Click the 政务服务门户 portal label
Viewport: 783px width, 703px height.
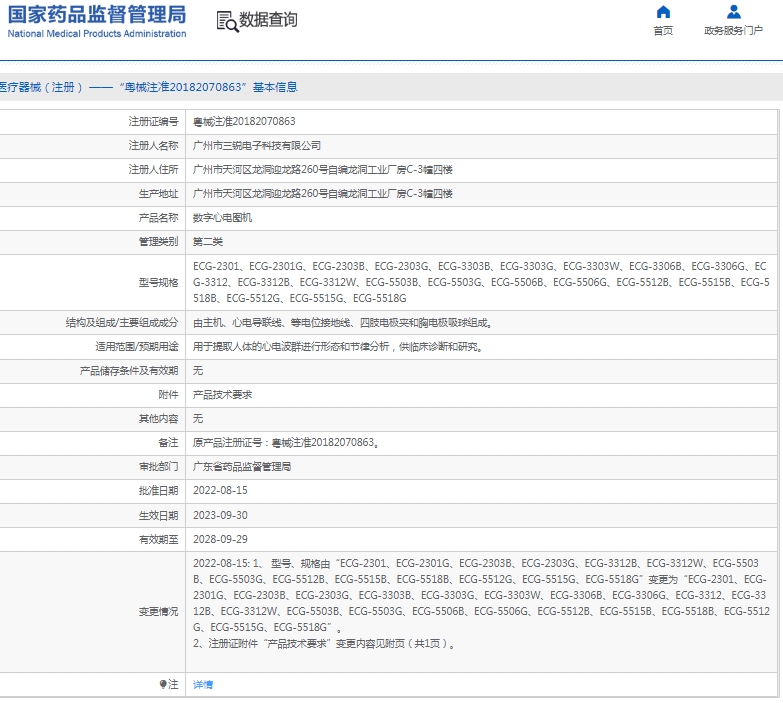(x=734, y=30)
